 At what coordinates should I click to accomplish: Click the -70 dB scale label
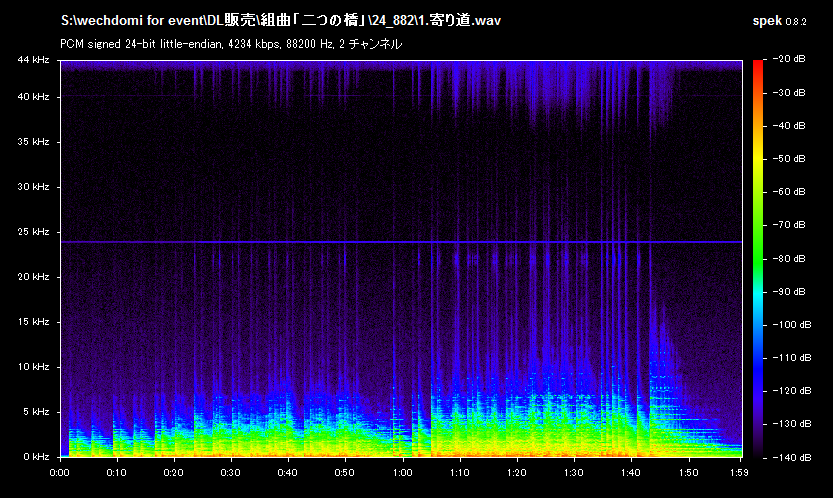(x=788, y=225)
